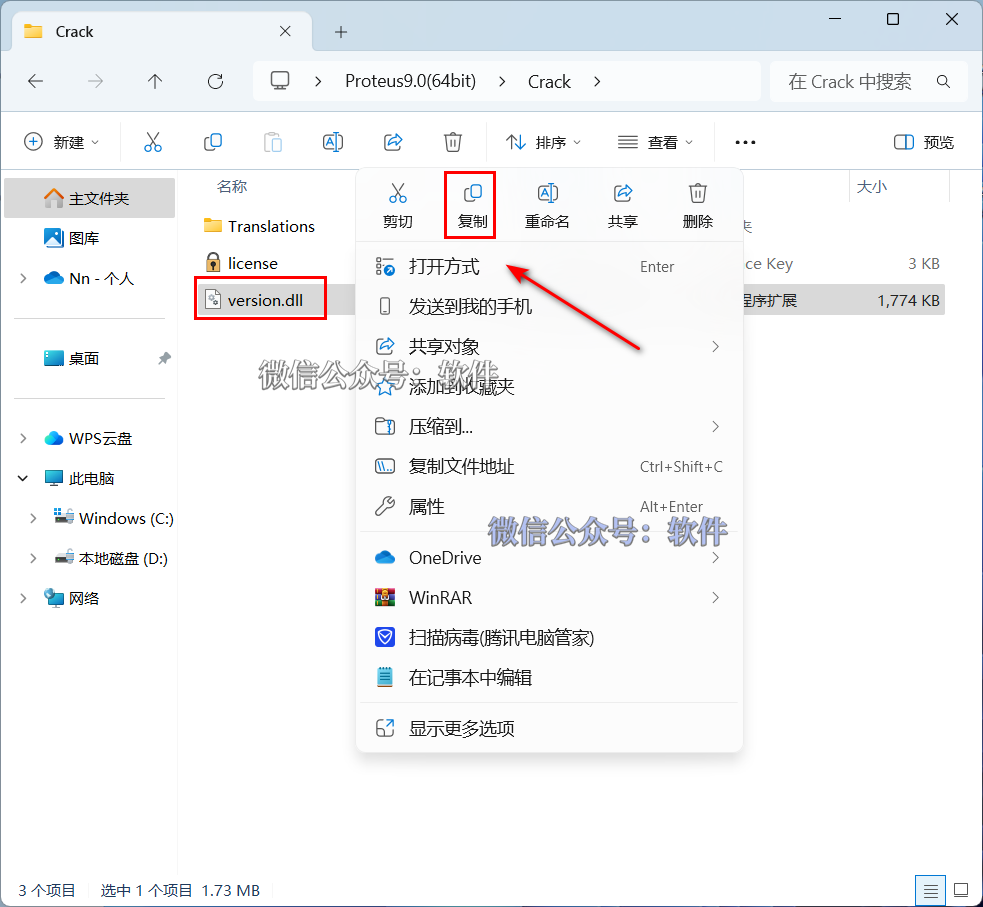
Task: Switch to details view in status bar
Action: pyautogui.click(x=930, y=890)
